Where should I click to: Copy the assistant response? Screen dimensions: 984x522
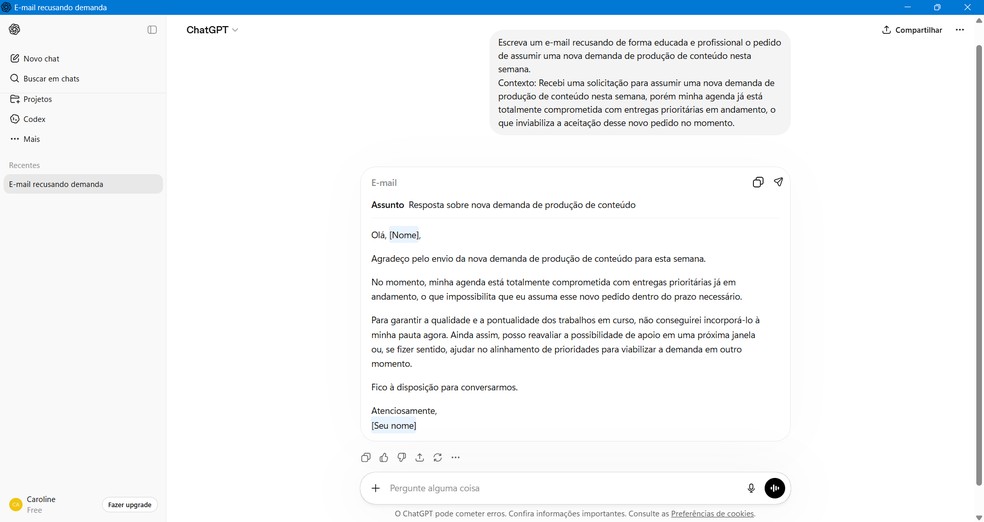(x=366, y=457)
